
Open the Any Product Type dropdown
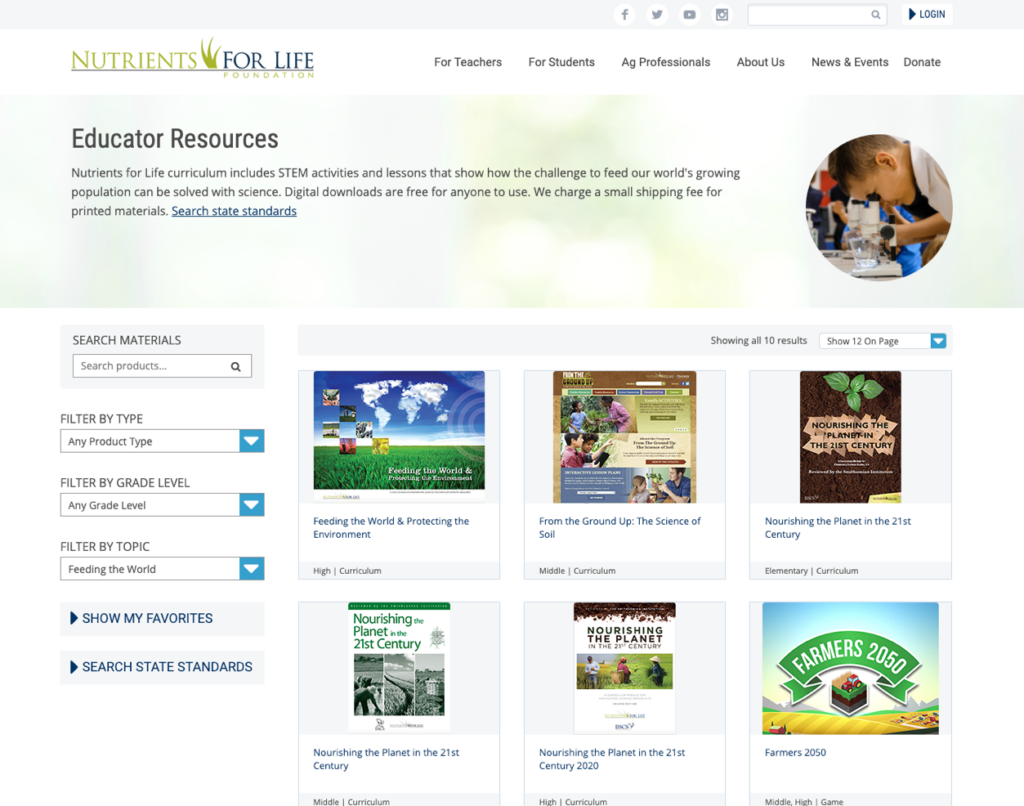pyautogui.click(x=162, y=441)
